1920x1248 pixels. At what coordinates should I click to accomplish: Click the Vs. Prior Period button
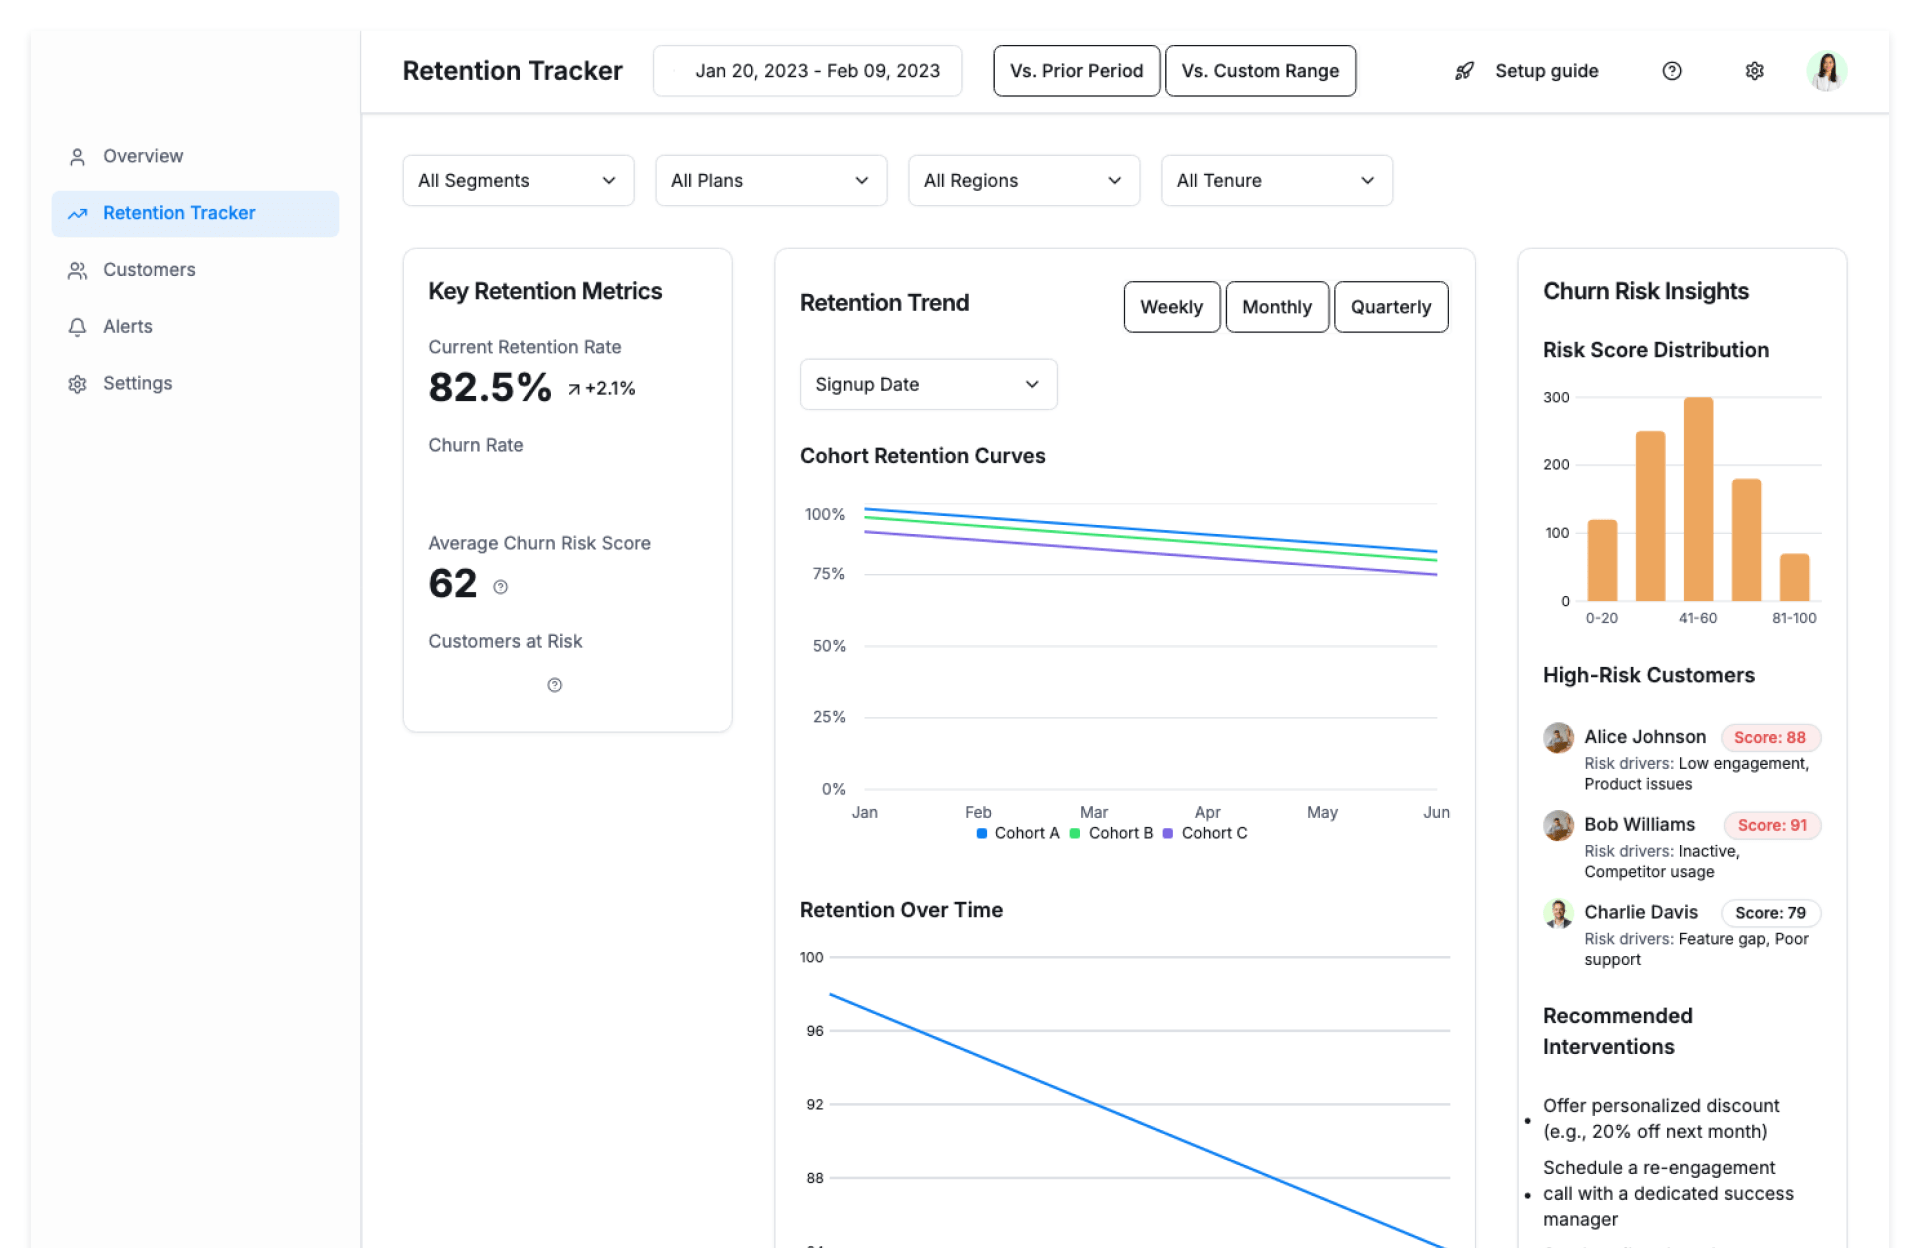tap(1076, 71)
